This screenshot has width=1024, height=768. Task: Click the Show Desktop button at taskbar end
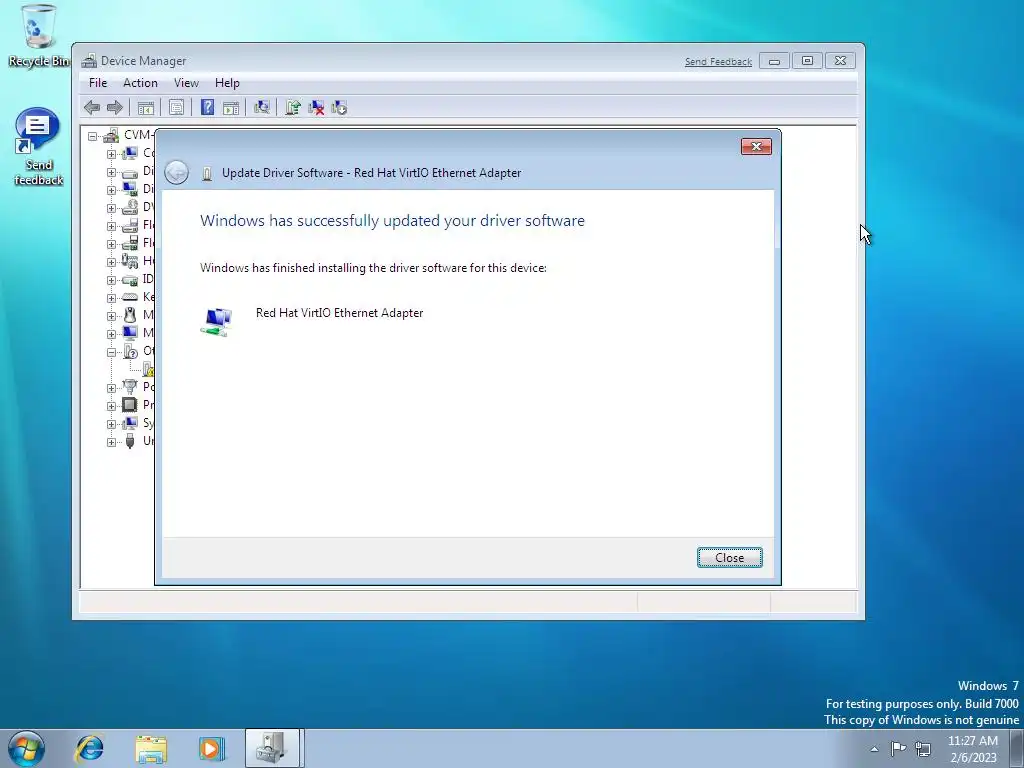[1016, 748]
